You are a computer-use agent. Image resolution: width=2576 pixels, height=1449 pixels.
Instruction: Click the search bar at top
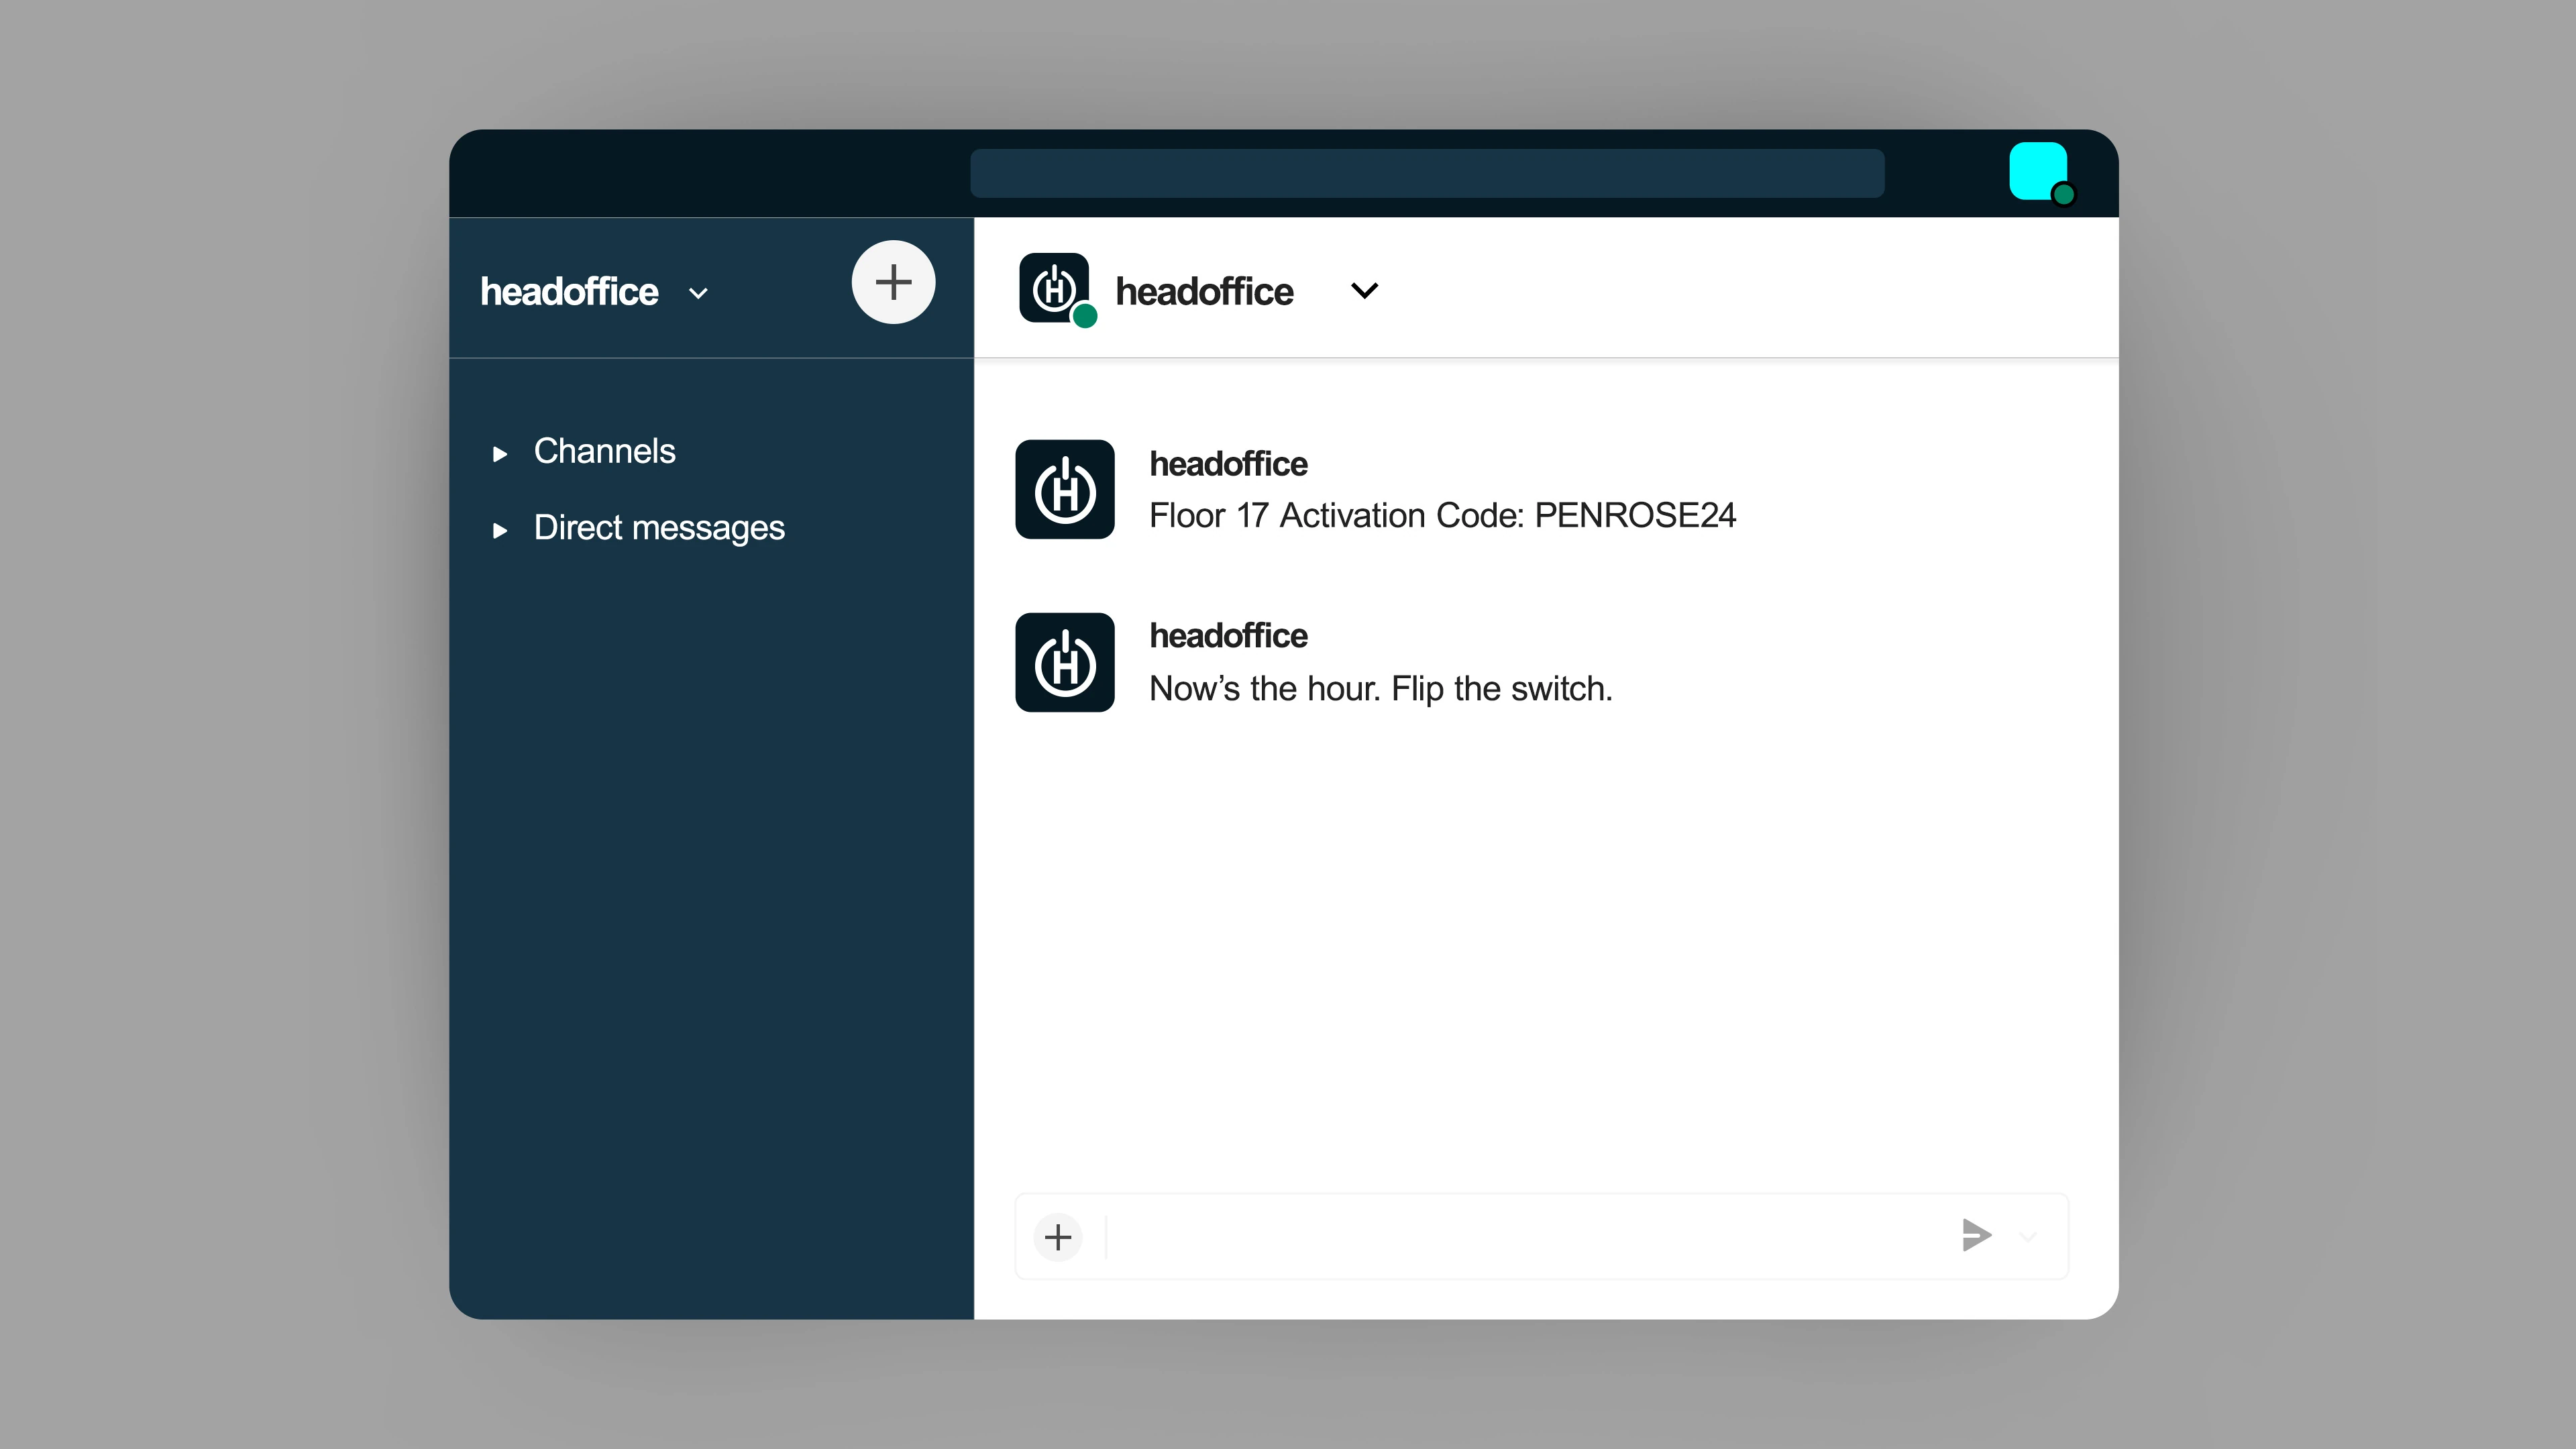pyautogui.click(x=1427, y=173)
